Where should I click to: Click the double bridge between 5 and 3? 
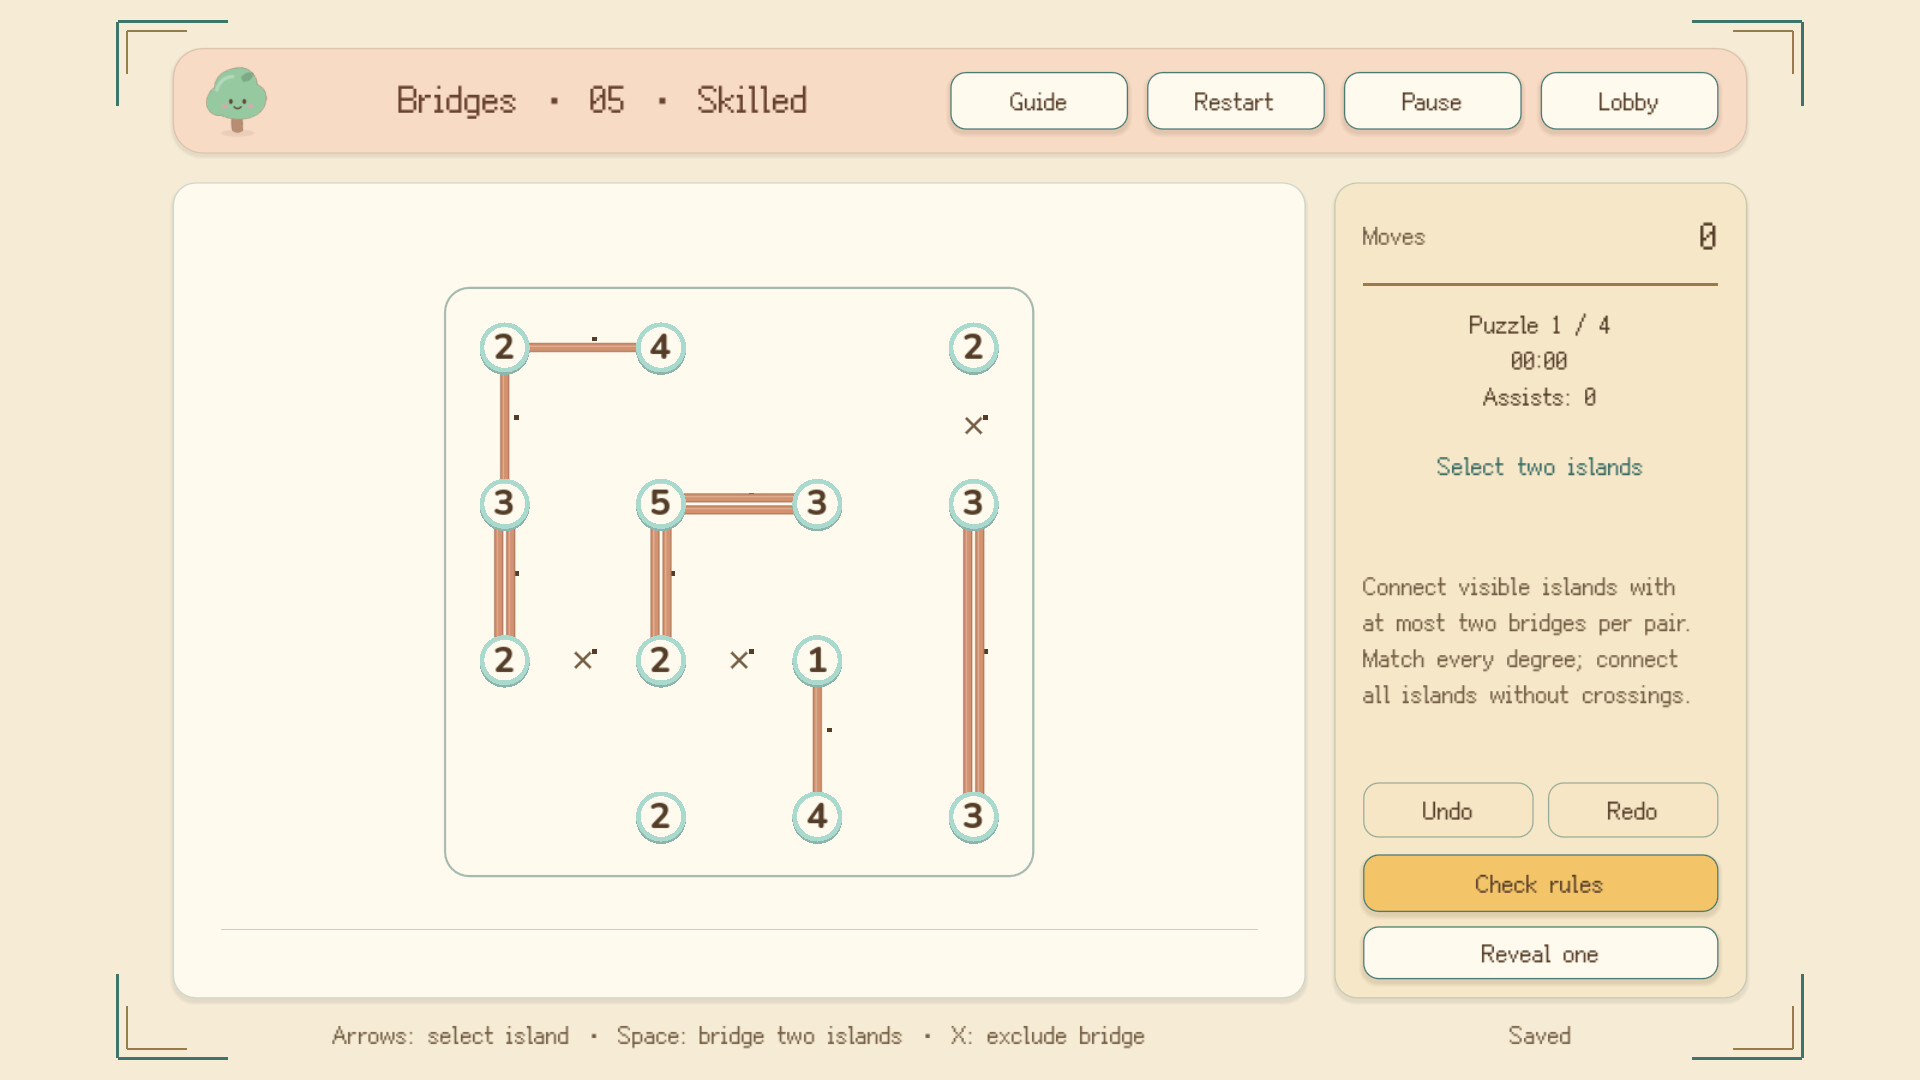tap(739, 504)
